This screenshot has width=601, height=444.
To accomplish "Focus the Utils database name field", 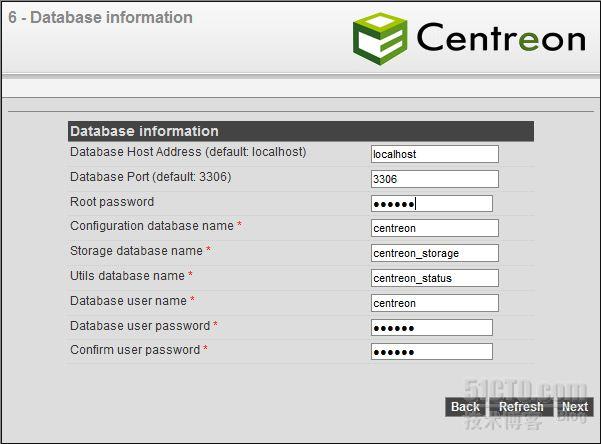I will click(x=434, y=278).
